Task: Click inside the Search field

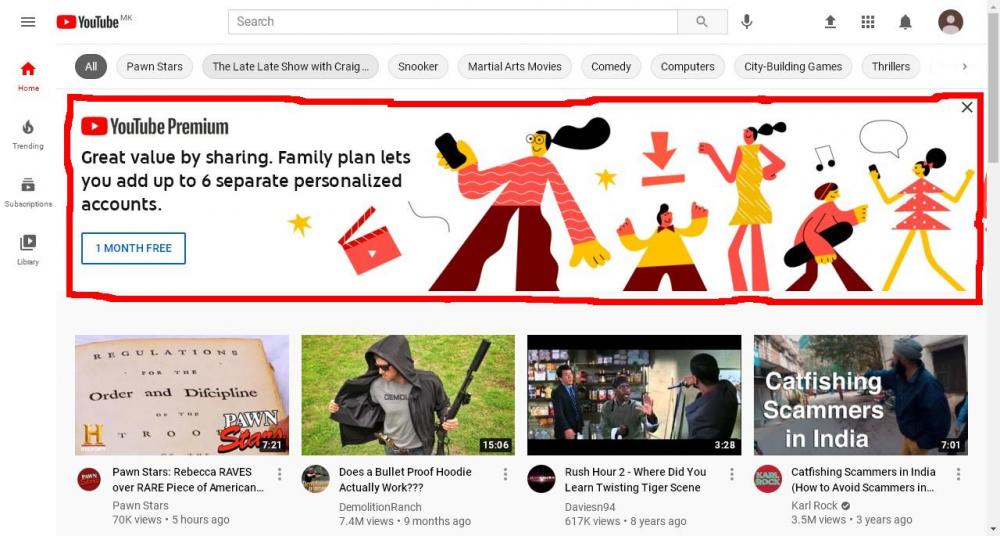Action: (x=452, y=22)
